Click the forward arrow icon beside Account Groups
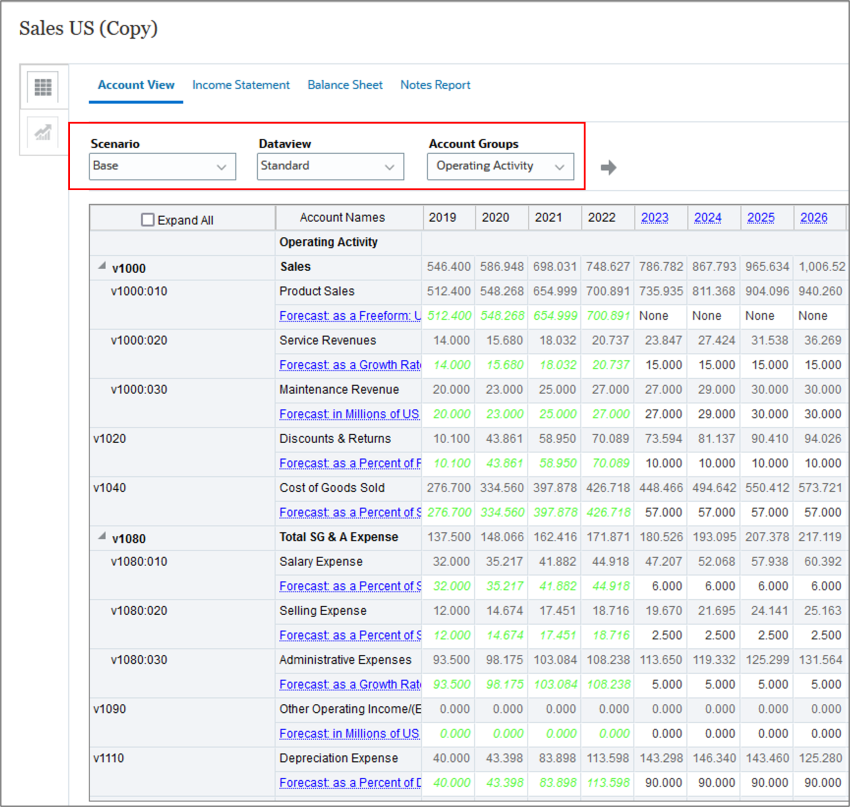 coord(608,167)
